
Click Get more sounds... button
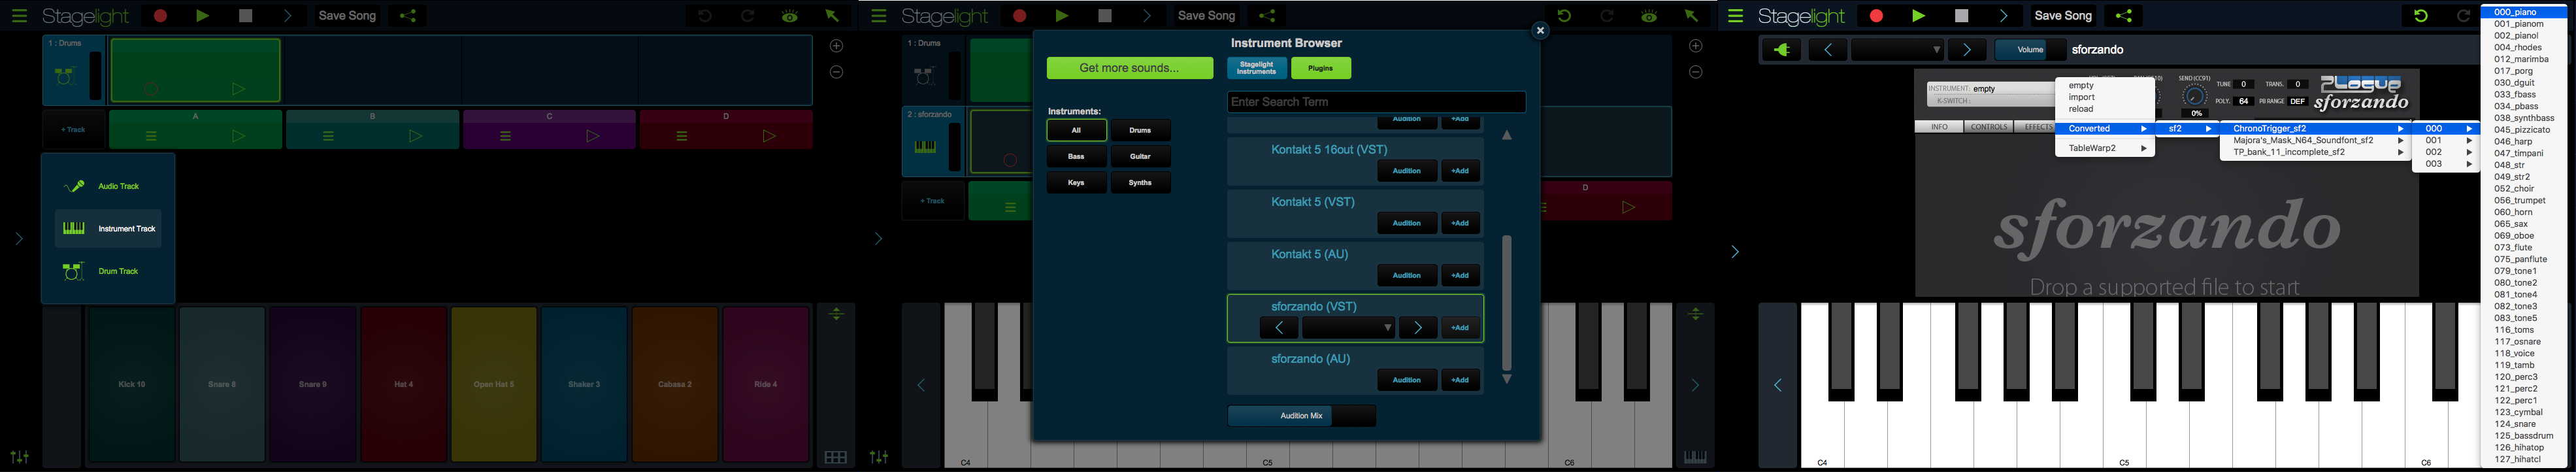[x=1130, y=68]
